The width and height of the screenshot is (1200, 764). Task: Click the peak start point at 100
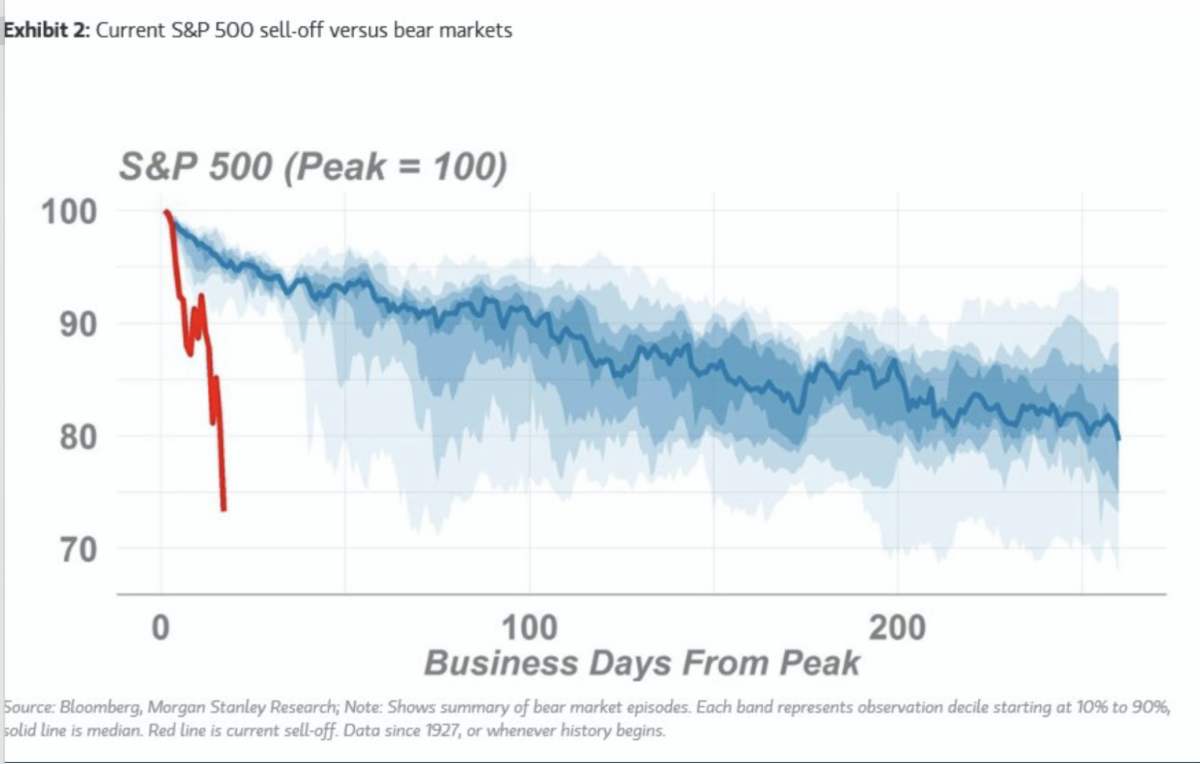point(166,212)
